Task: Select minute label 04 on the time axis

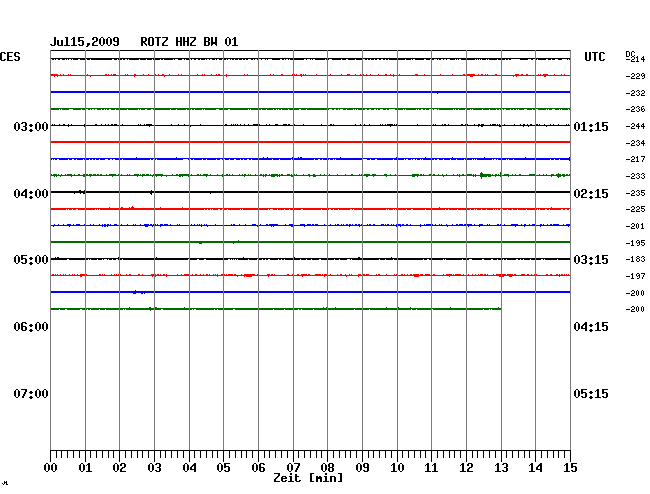Action: [x=189, y=468]
